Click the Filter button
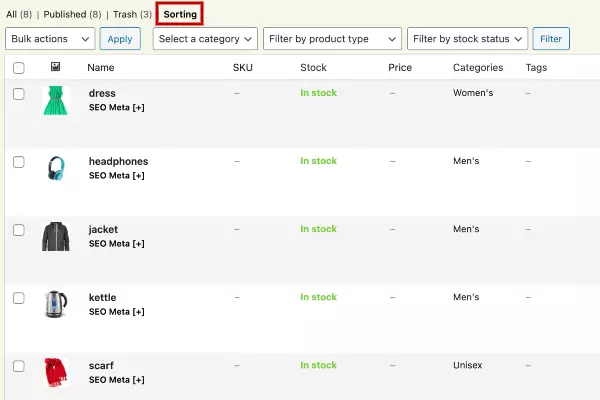The image size is (600, 400). 550,39
